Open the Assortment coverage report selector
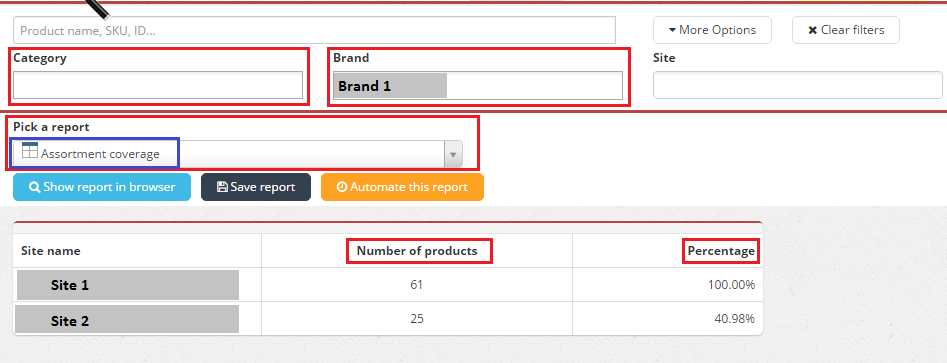Image resolution: width=947 pixels, height=363 pixels. tap(238, 154)
